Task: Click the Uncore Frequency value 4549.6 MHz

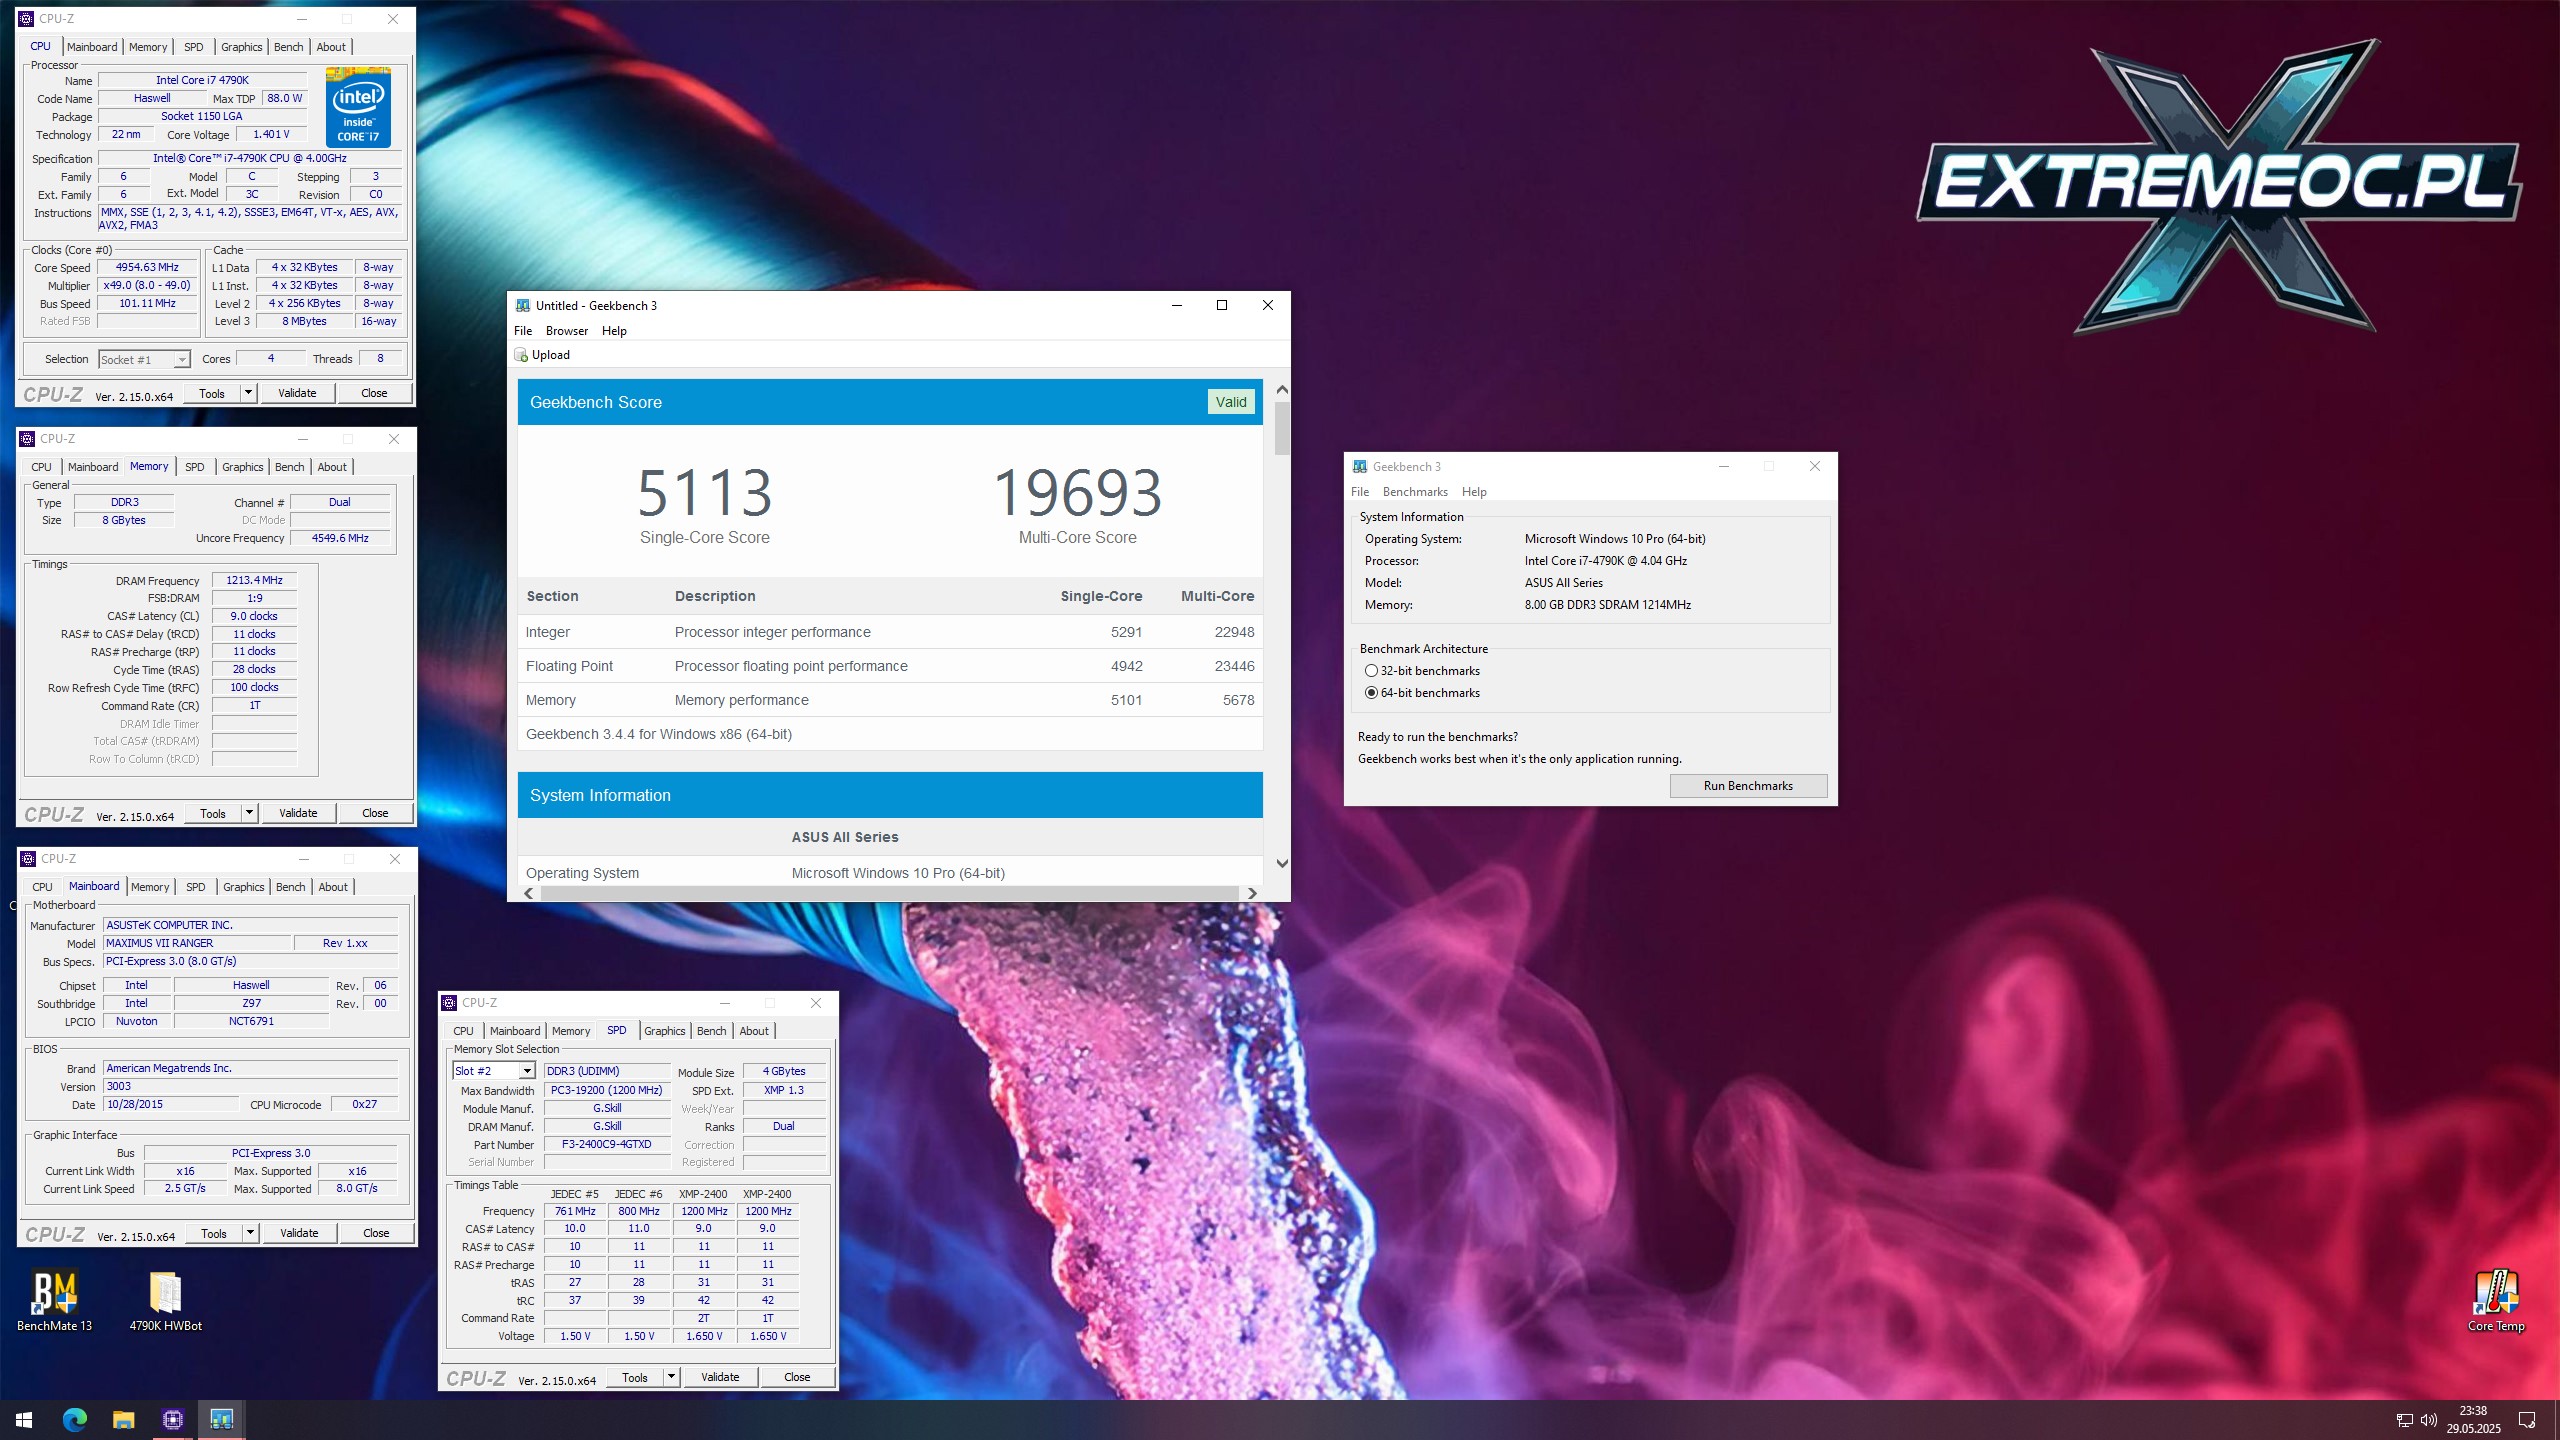Action: [340, 538]
